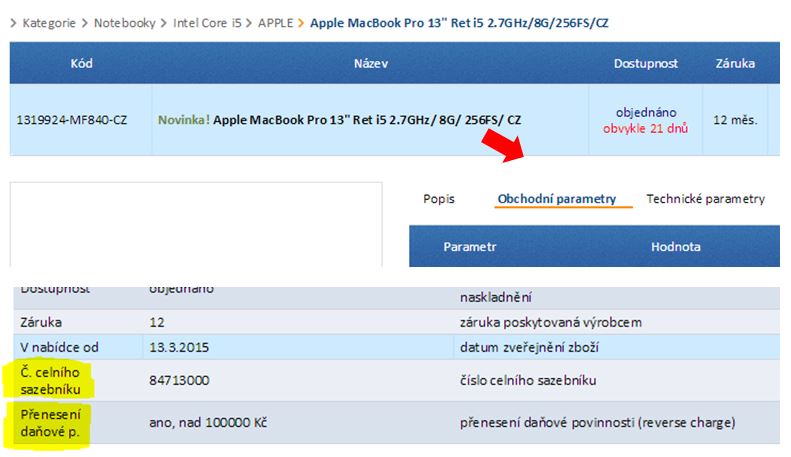Image resolution: width=791 pixels, height=457 pixels.
Task: Click chevron before Kategorie breadcrumb
Action: tap(13, 23)
